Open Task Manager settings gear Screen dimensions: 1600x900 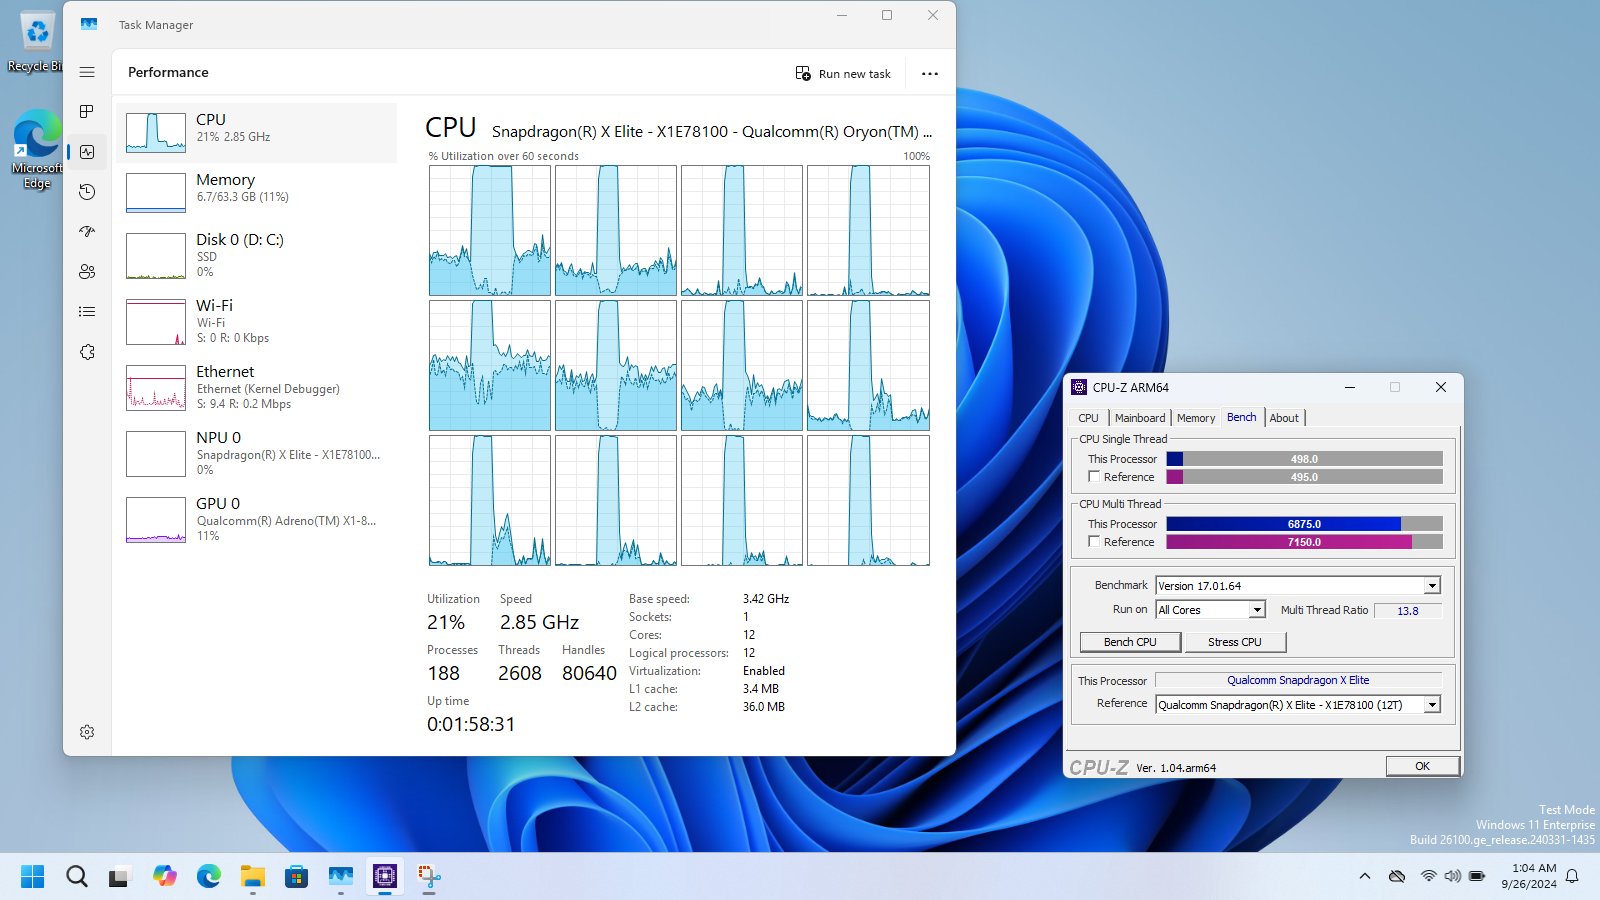(x=87, y=732)
